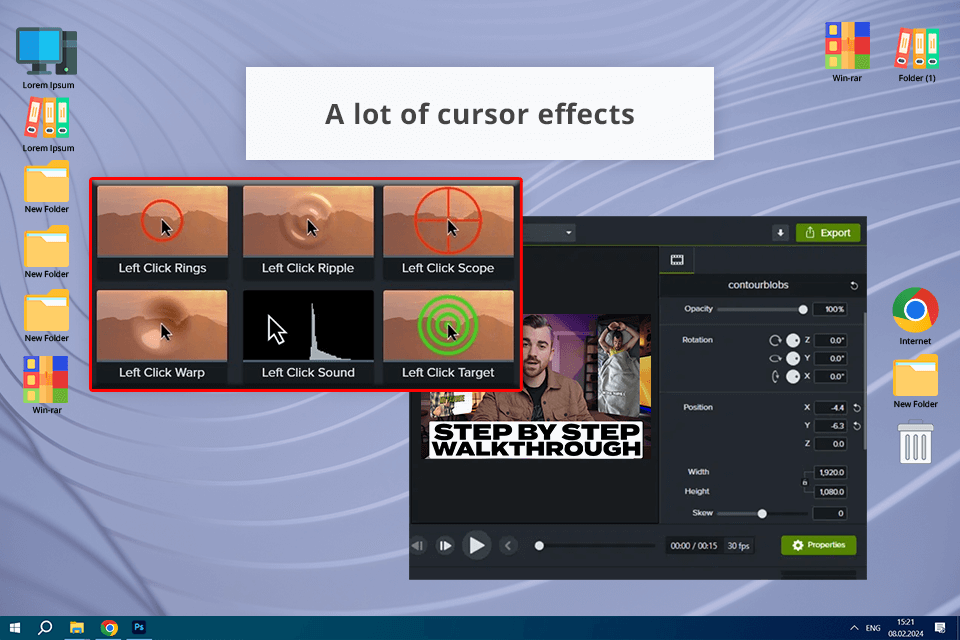Image resolution: width=960 pixels, height=640 pixels.
Task: Open the dropdown arrow left of the download icon
Action: tap(569, 233)
